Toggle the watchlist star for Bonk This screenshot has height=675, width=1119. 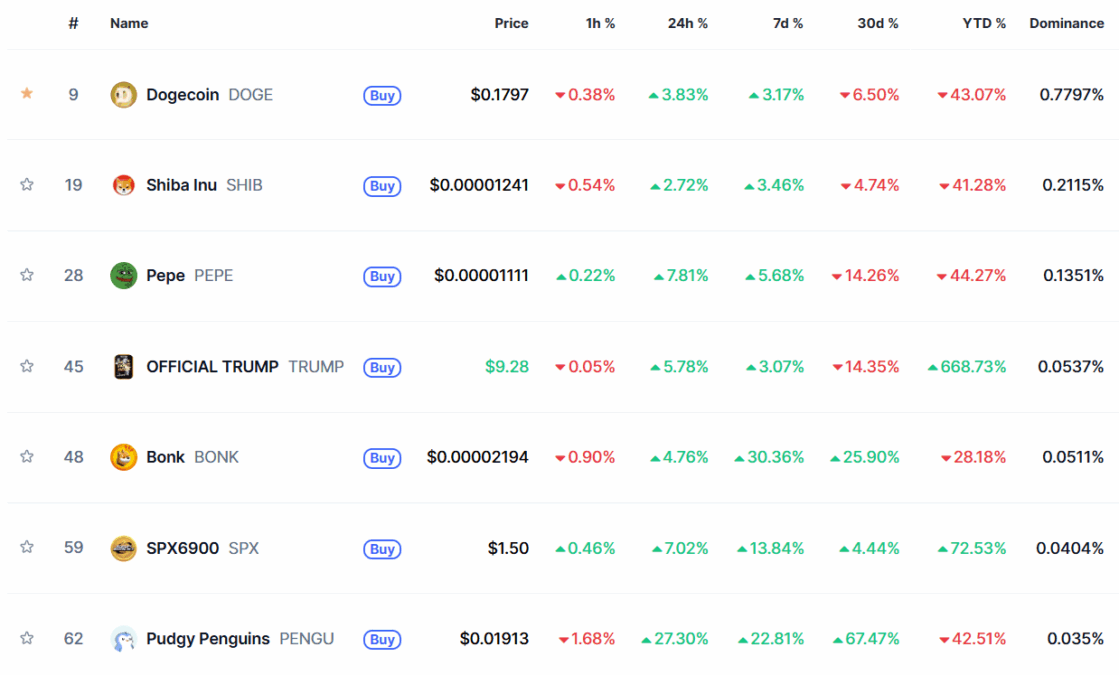[27, 456]
